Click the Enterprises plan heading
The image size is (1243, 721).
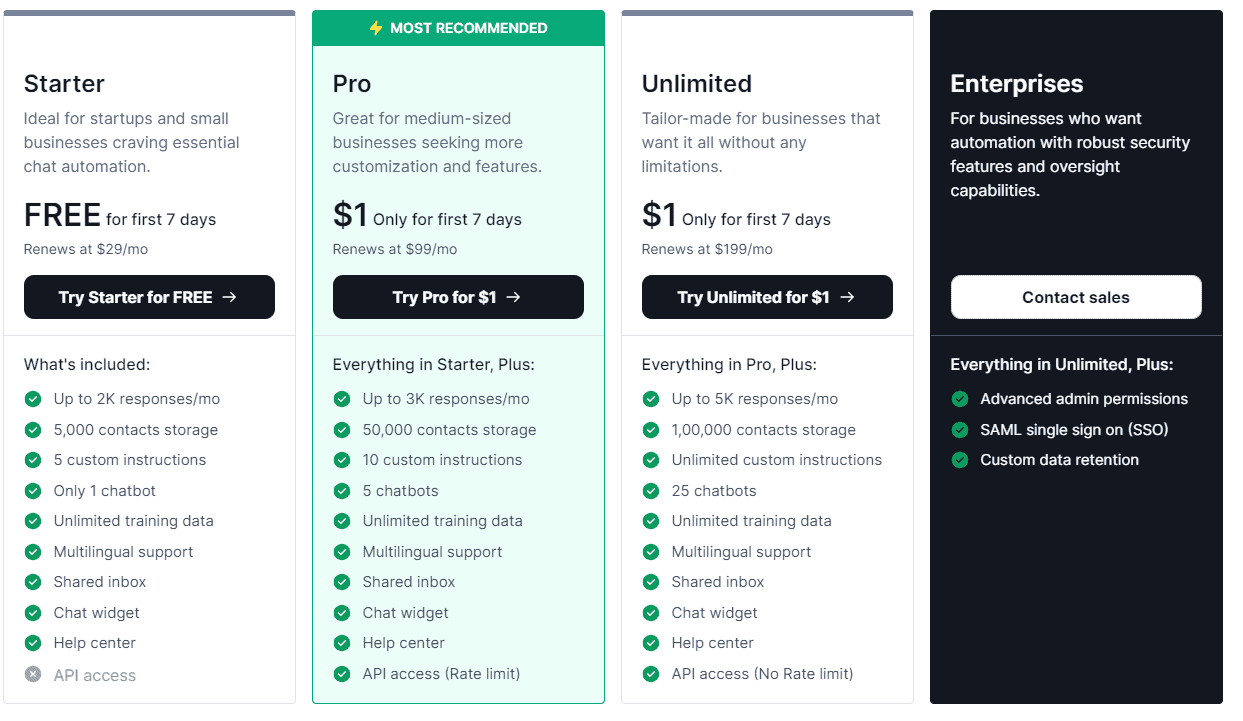[x=1016, y=84]
